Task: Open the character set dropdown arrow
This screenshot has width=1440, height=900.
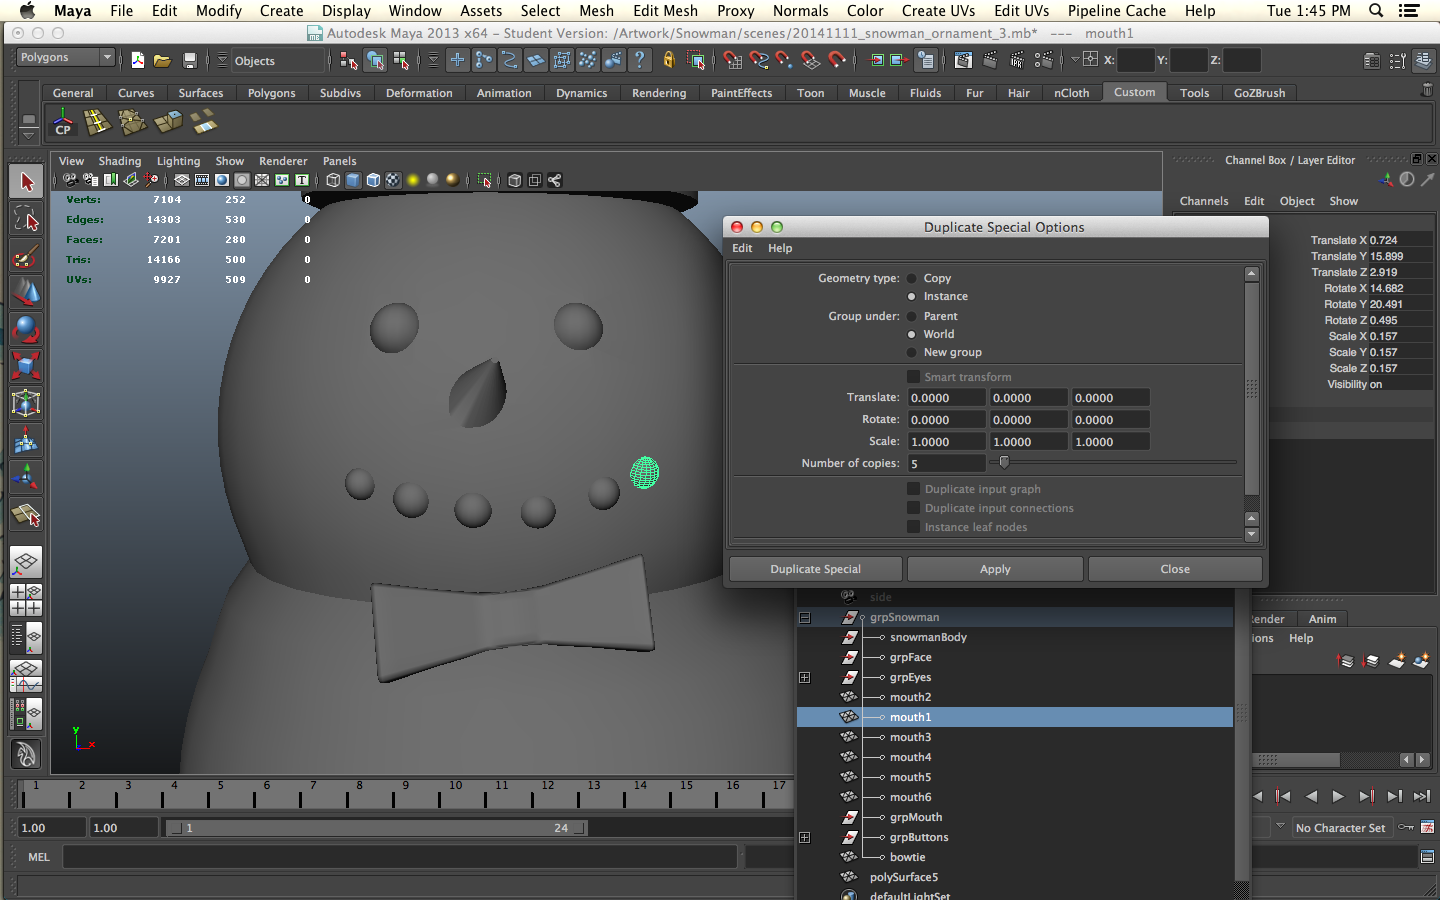Action: coord(1280,827)
